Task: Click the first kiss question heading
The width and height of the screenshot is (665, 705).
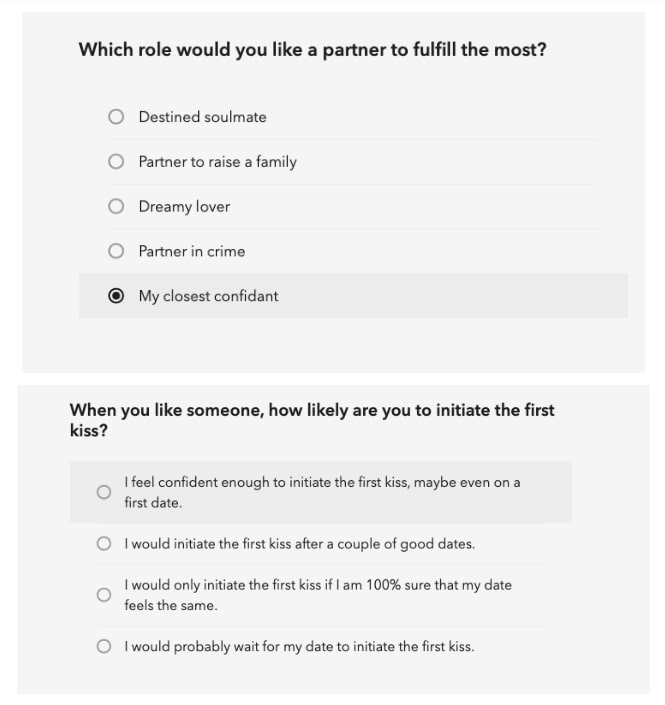Action: 312,420
